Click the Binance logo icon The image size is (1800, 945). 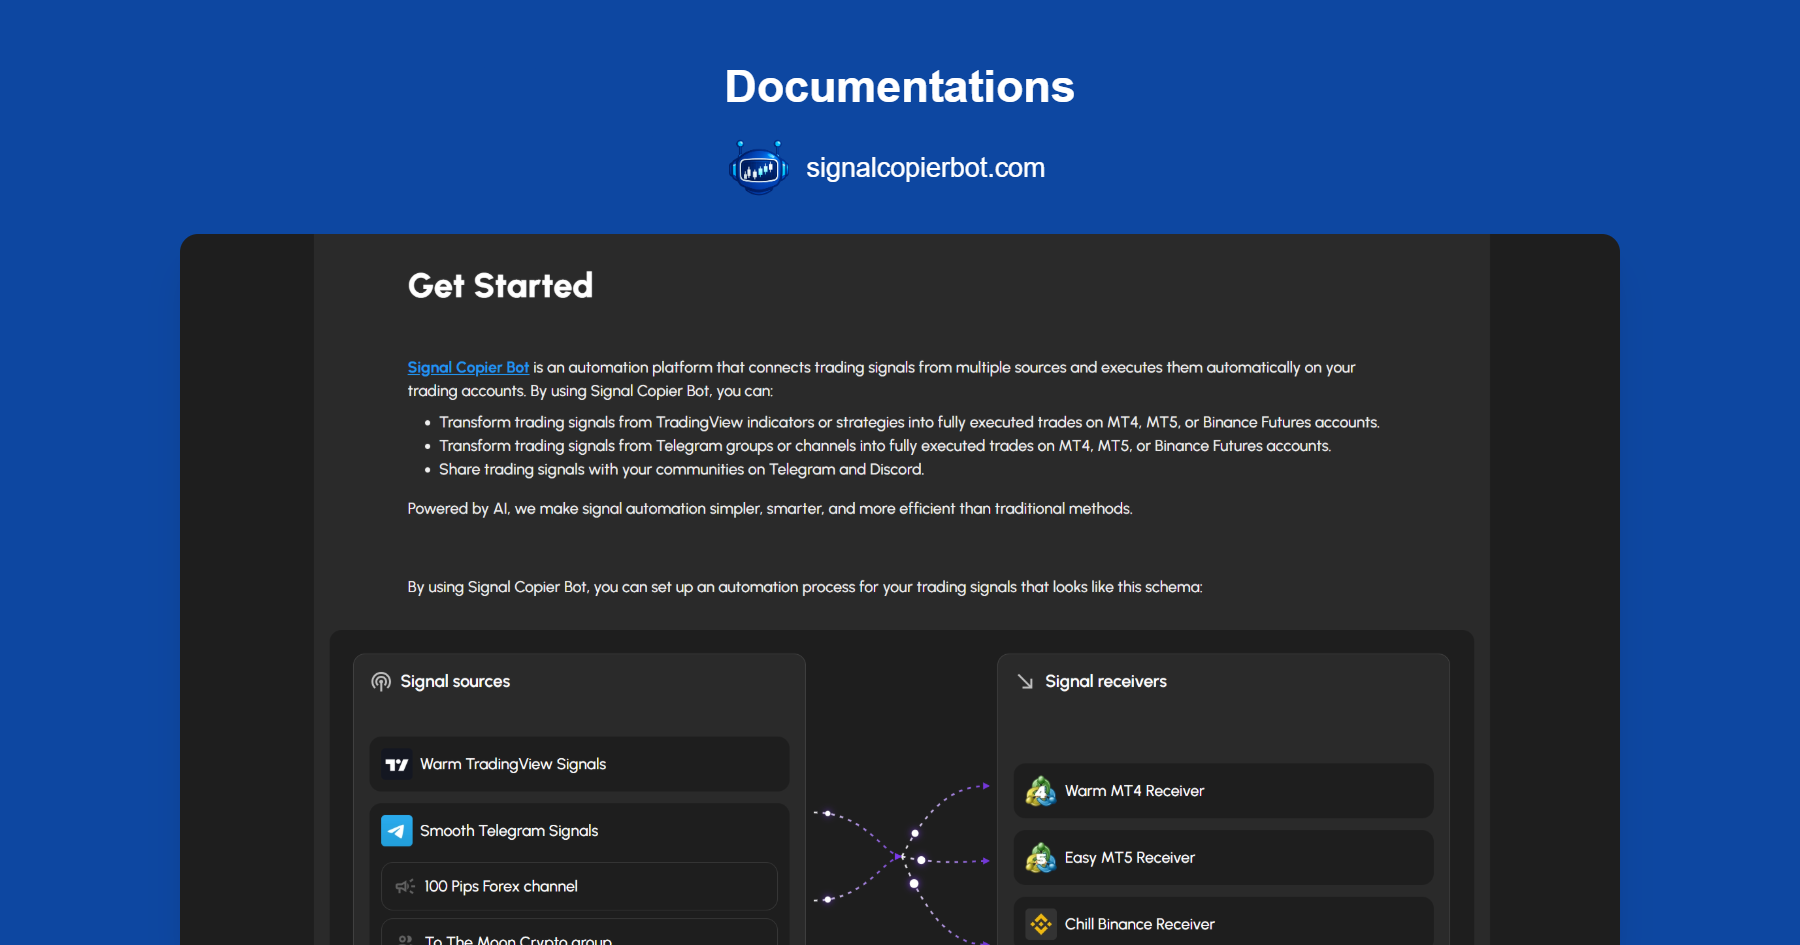click(x=1041, y=925)
